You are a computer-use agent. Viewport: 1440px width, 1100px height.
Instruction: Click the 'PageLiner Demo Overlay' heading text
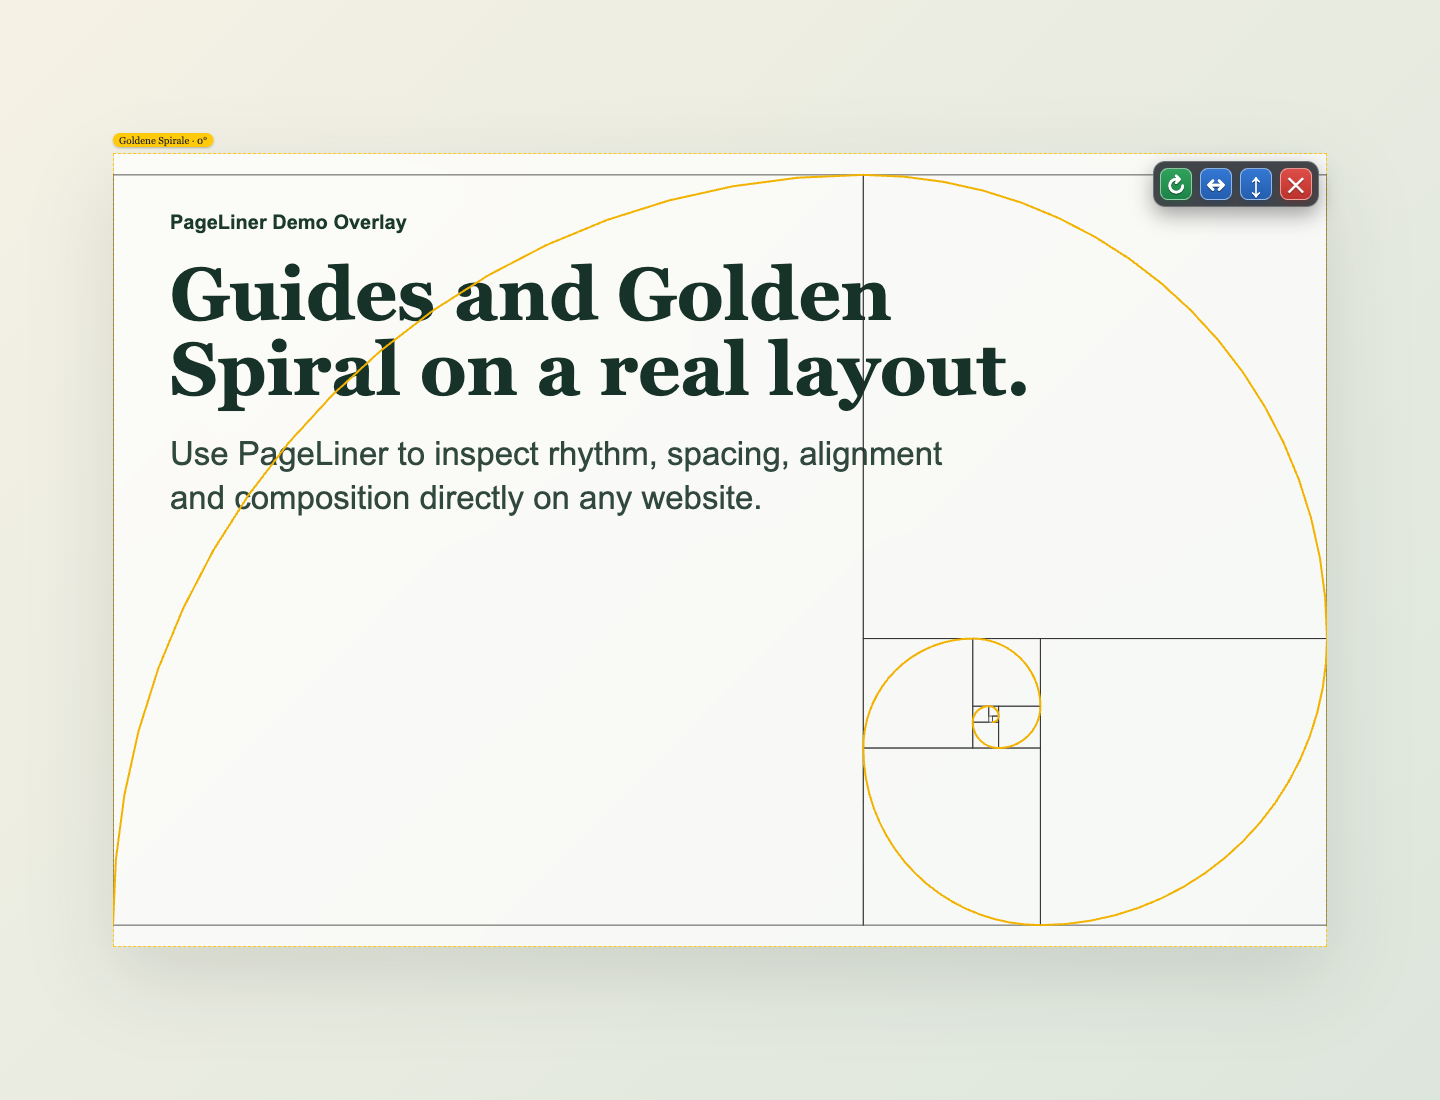288,222
